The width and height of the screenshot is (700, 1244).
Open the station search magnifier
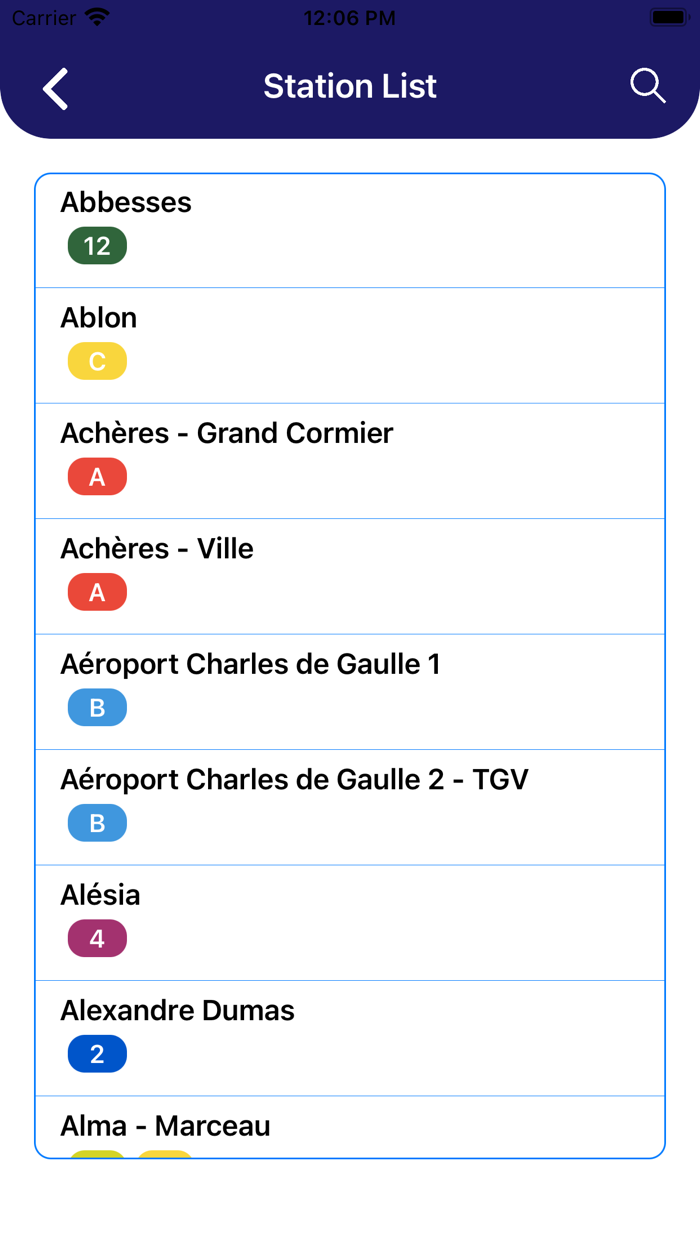click(647, 87)
